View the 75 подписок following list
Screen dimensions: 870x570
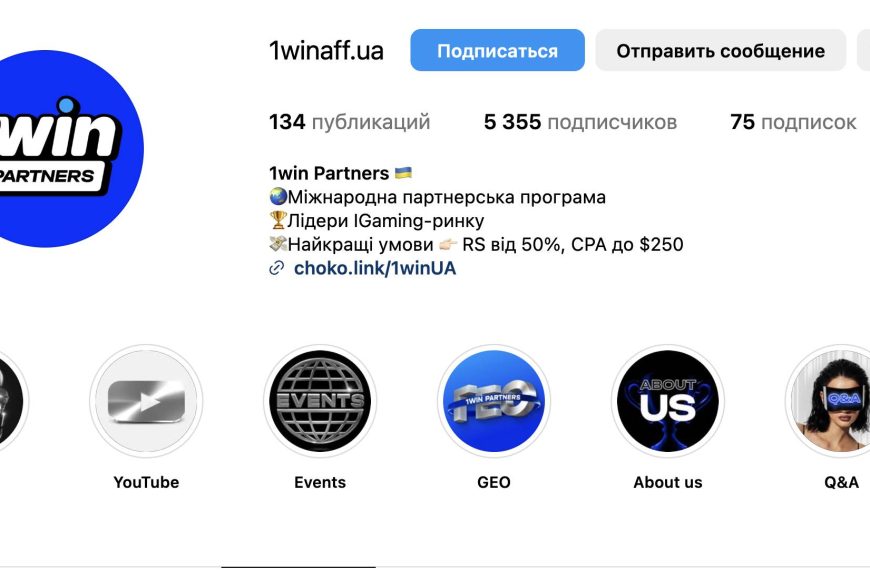793,122
